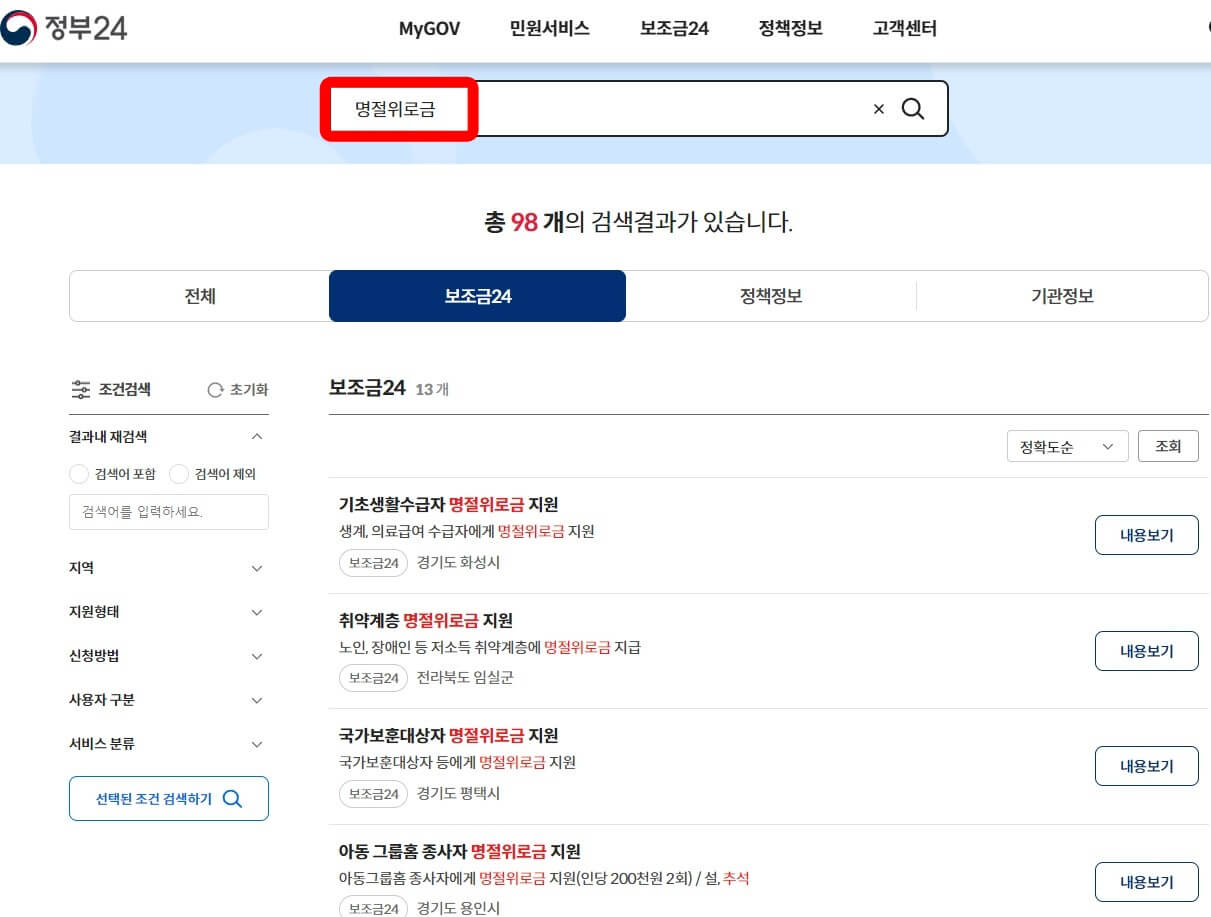The image size is (1211, 917).
Task: Expand the 서비스 분류 section
Action: click(257, 743)
